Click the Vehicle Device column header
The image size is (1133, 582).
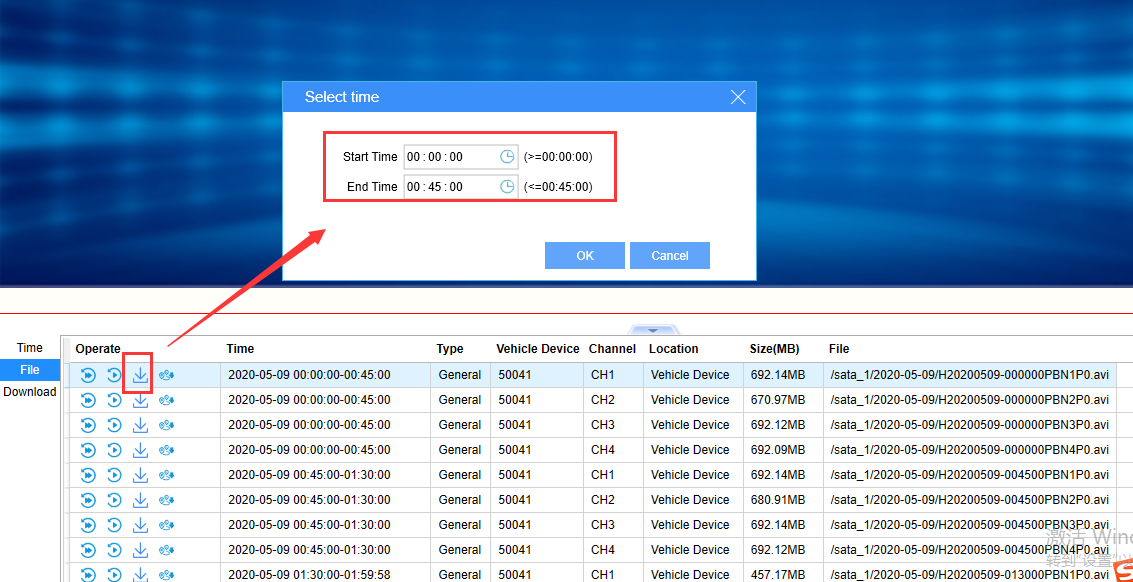tap(538, 349)
